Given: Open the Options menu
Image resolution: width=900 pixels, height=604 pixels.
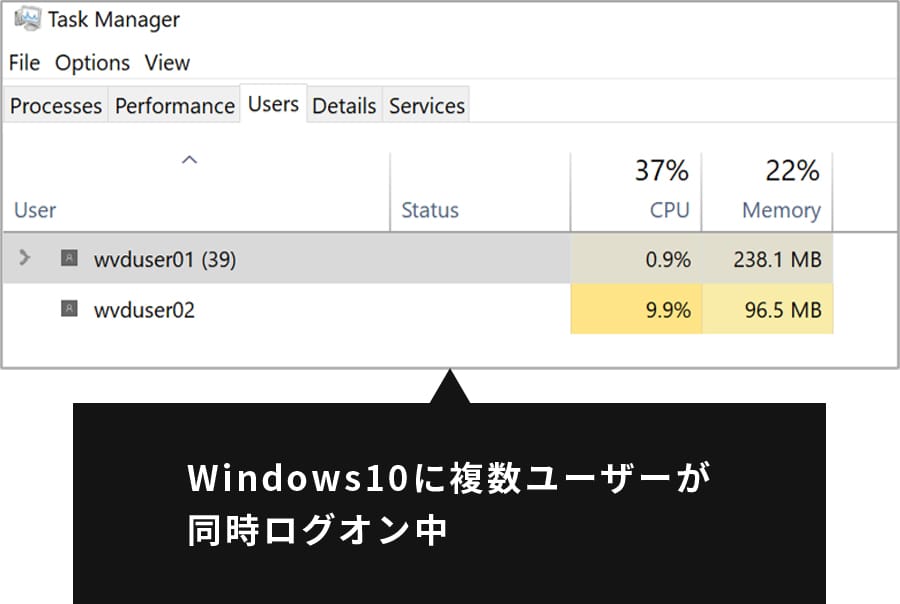Looking at the screenshot, I should pos(92,63).
